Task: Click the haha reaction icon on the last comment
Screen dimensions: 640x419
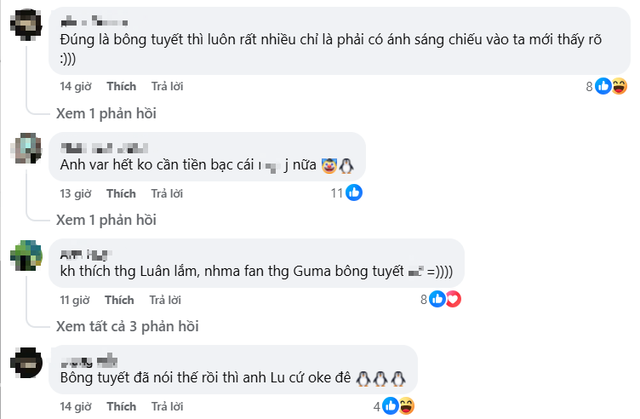Action: (407, 406)
